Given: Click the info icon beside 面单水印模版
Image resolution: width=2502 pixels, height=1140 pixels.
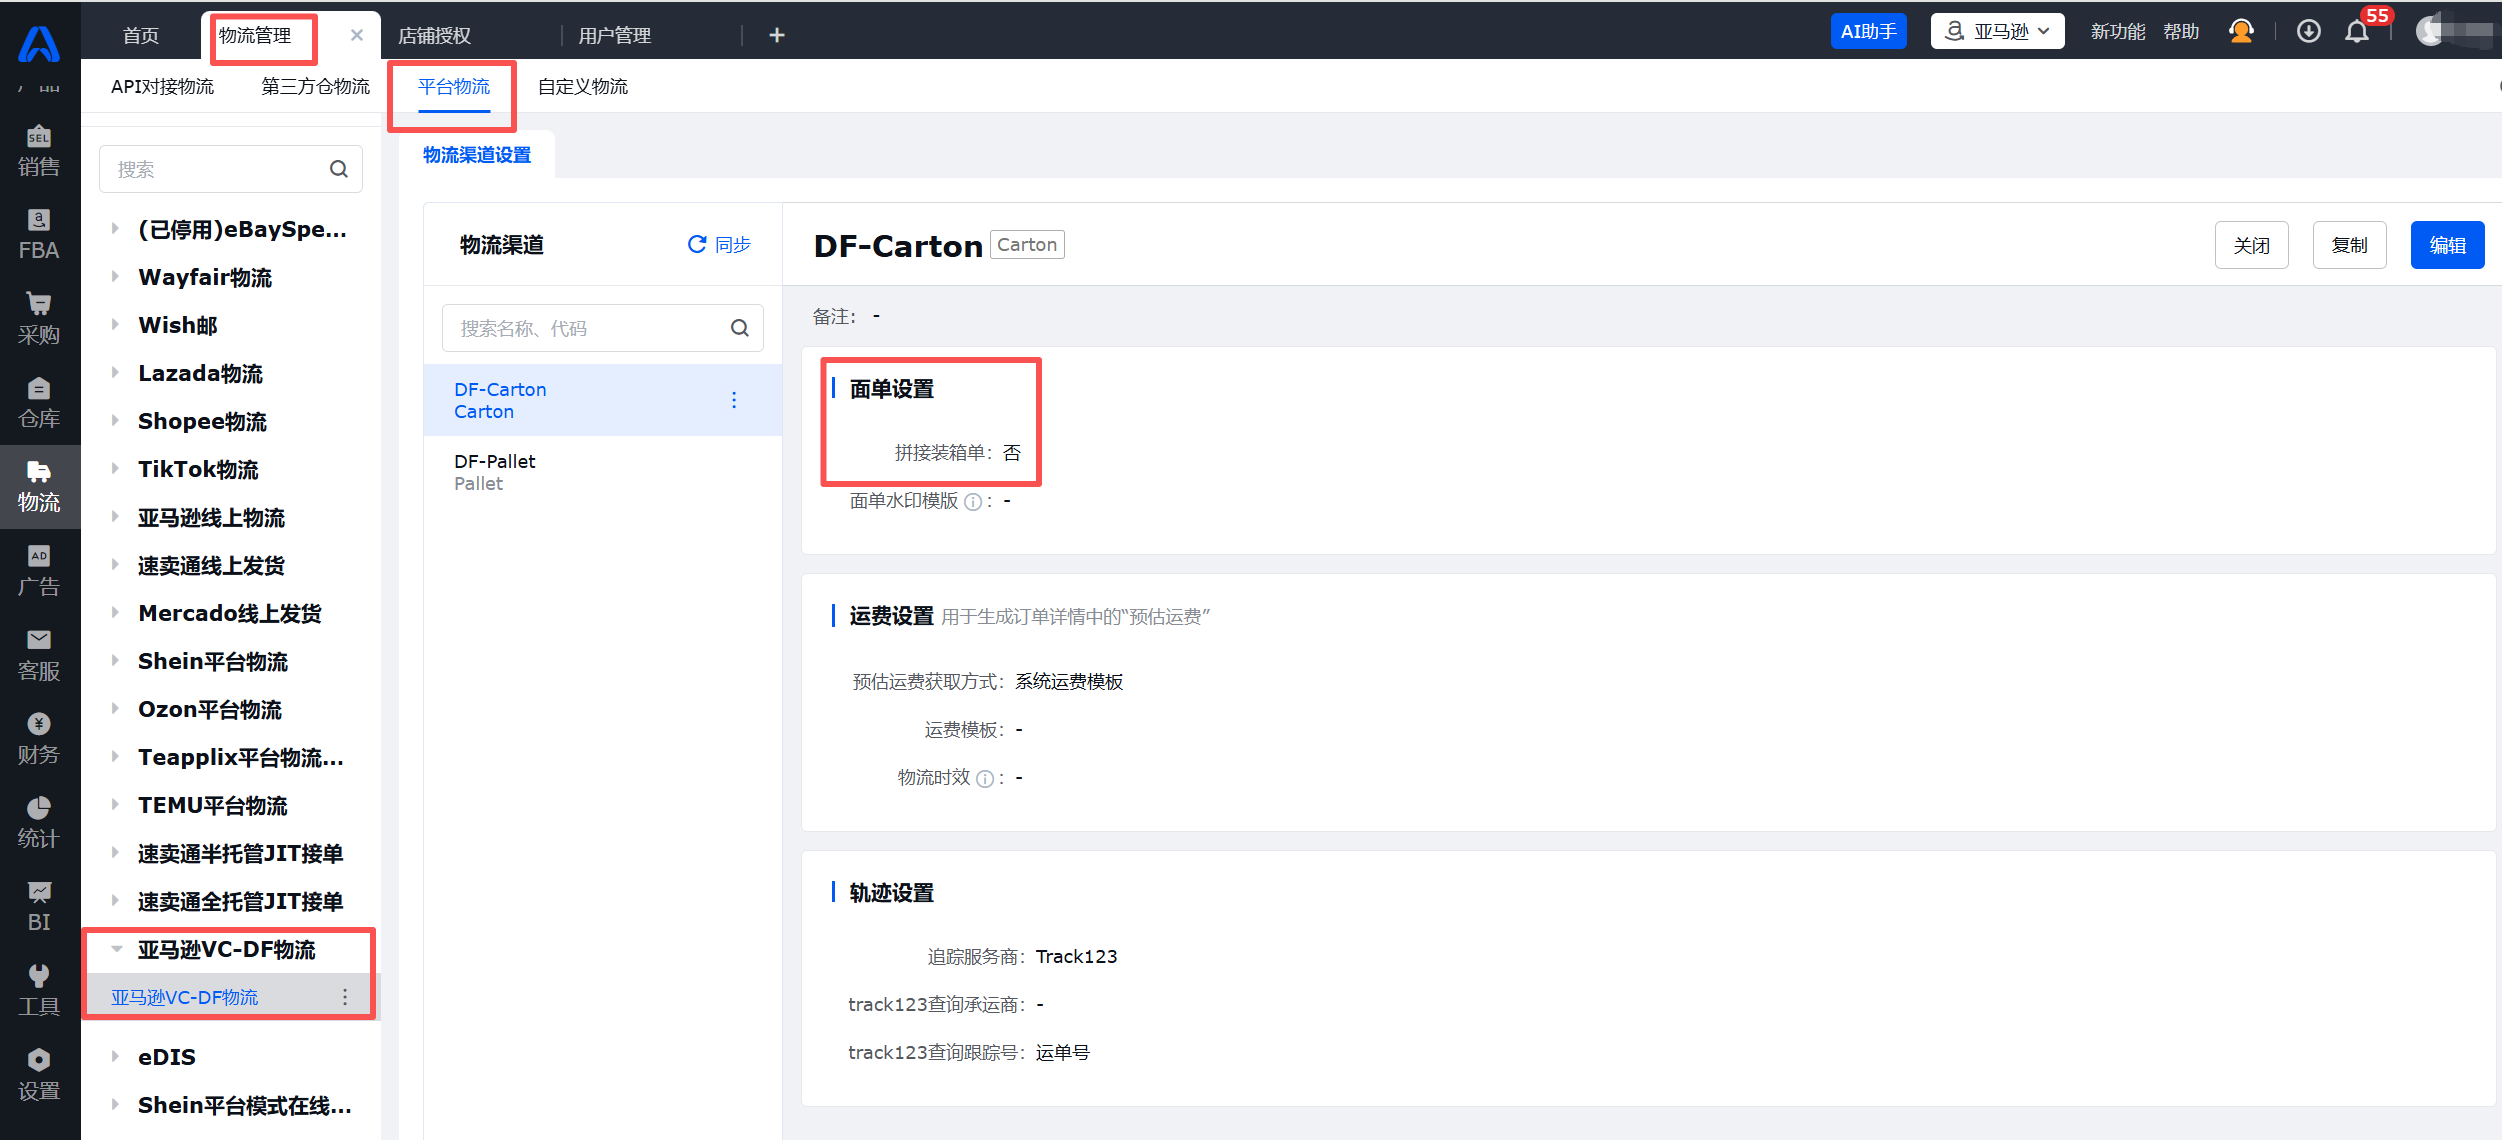Looking at the screenshot, I should (973, 502).
